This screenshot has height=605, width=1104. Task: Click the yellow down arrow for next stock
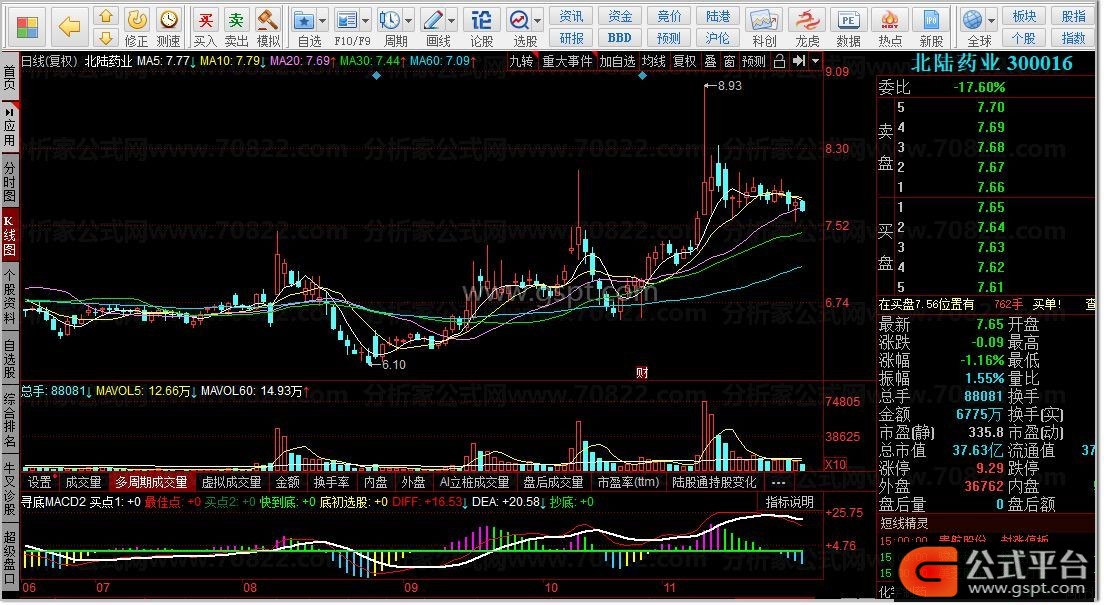106,37
